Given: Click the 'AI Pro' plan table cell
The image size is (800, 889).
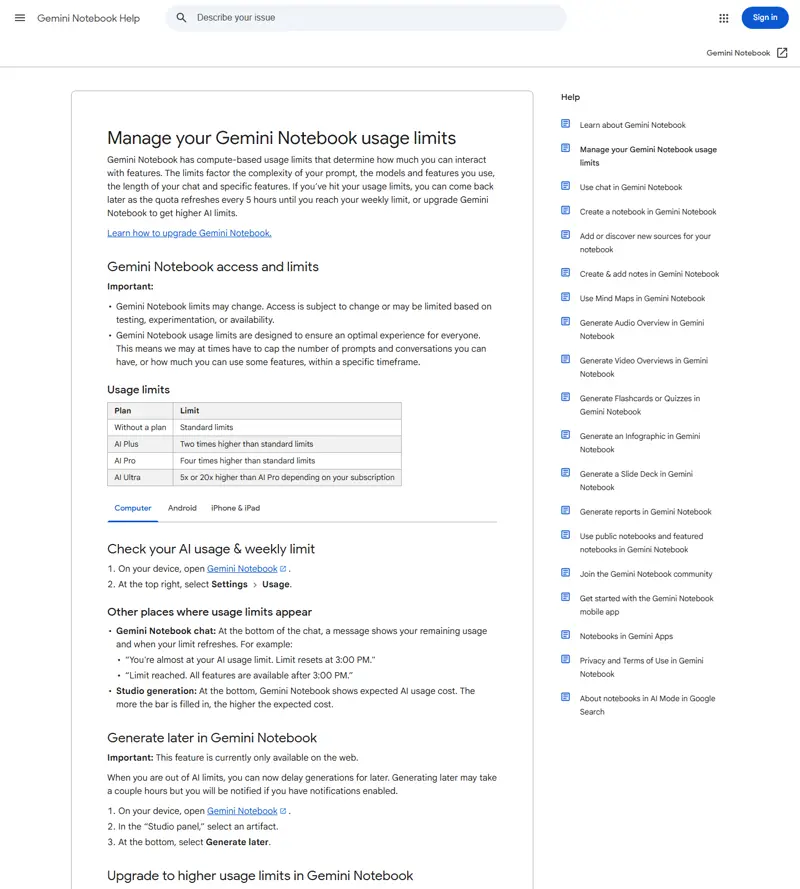Looking at the screenshot, I should click(x=140, y=461).
